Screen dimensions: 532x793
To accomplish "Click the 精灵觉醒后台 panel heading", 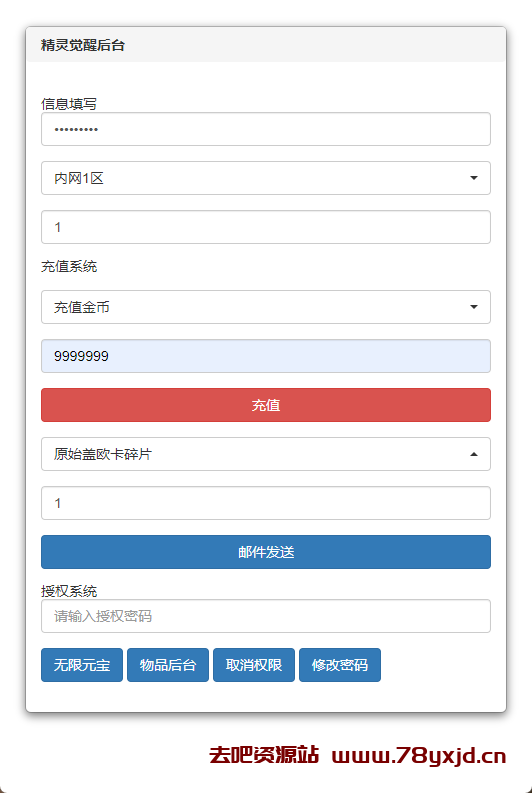I will pos(83,45).
